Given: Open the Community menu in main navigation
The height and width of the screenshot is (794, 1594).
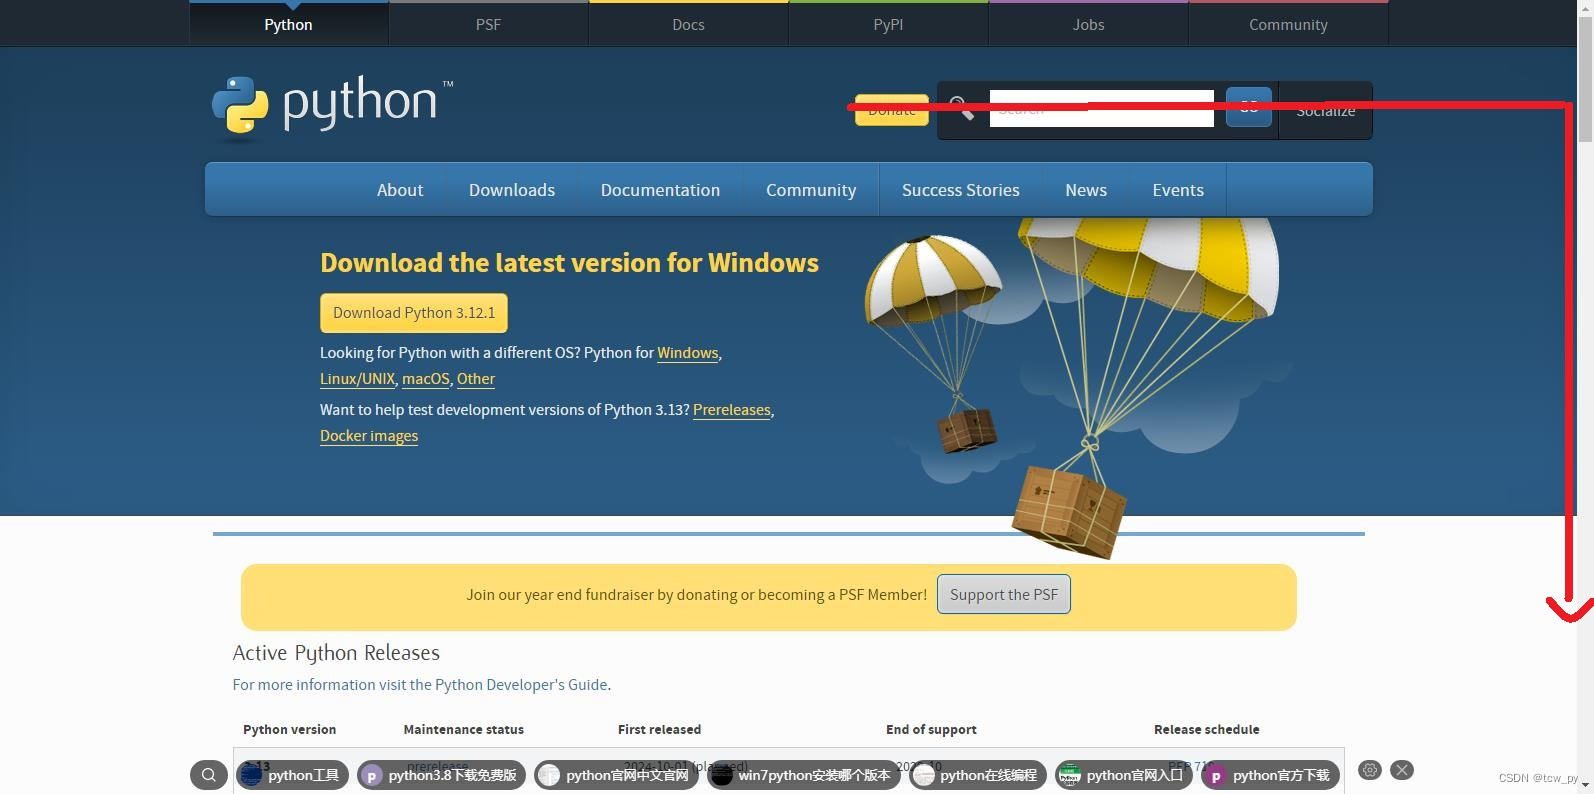Looking at the screenshot, I should click(x=811, y=190).
